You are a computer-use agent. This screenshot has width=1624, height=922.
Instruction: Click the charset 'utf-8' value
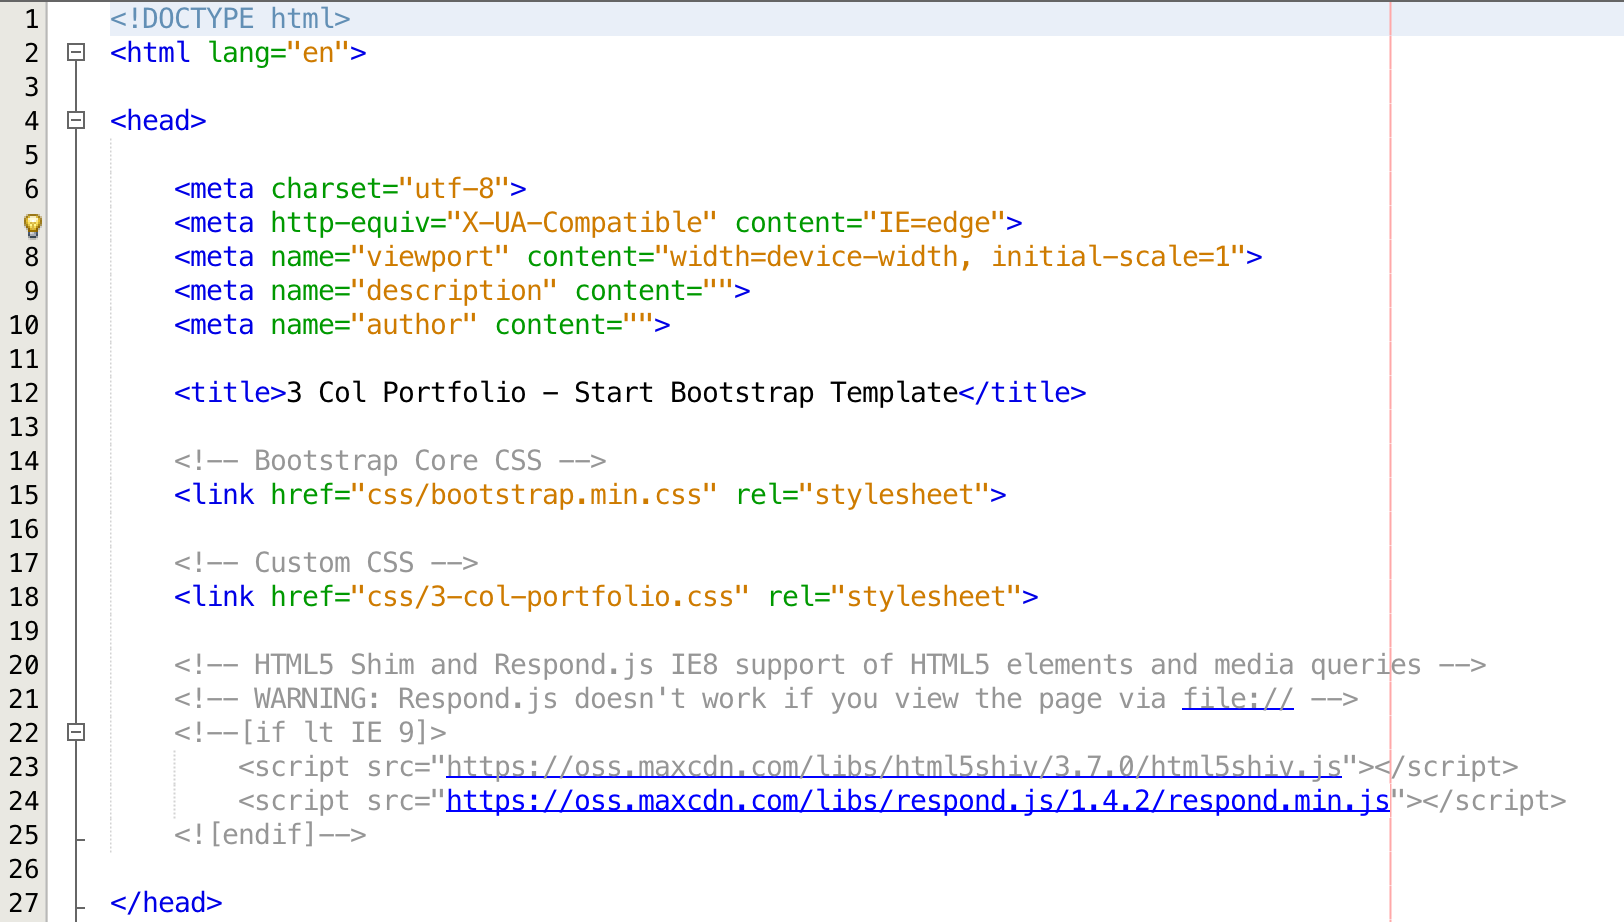click(454, 188)
